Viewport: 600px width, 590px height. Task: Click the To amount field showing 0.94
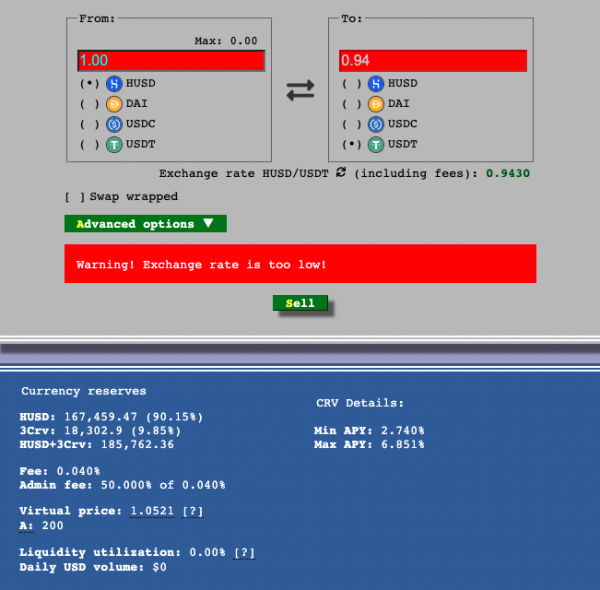tap(433, 60)
